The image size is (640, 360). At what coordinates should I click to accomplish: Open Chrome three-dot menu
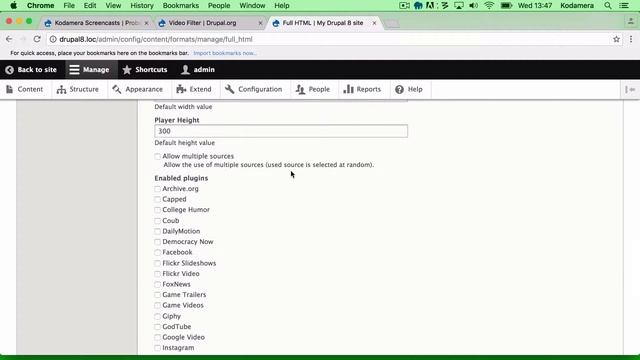[x=631, y=39]
